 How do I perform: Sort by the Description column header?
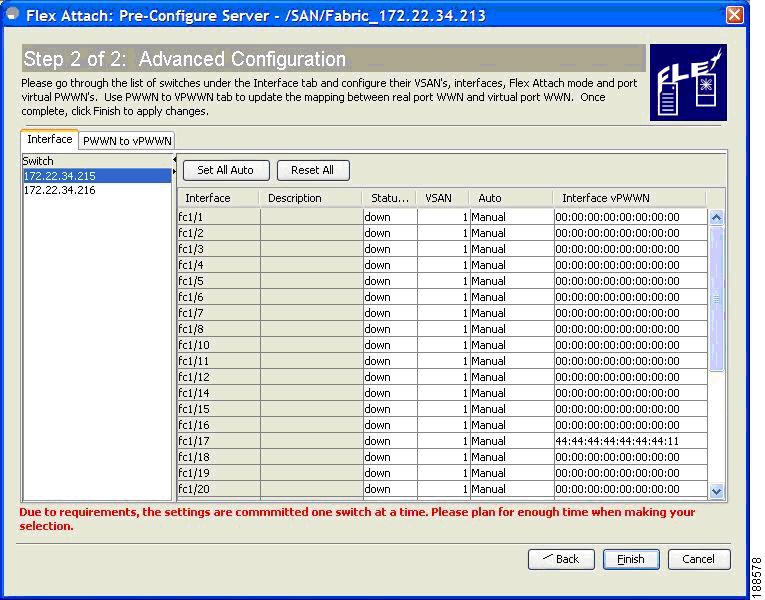click(x=311, y=198)
